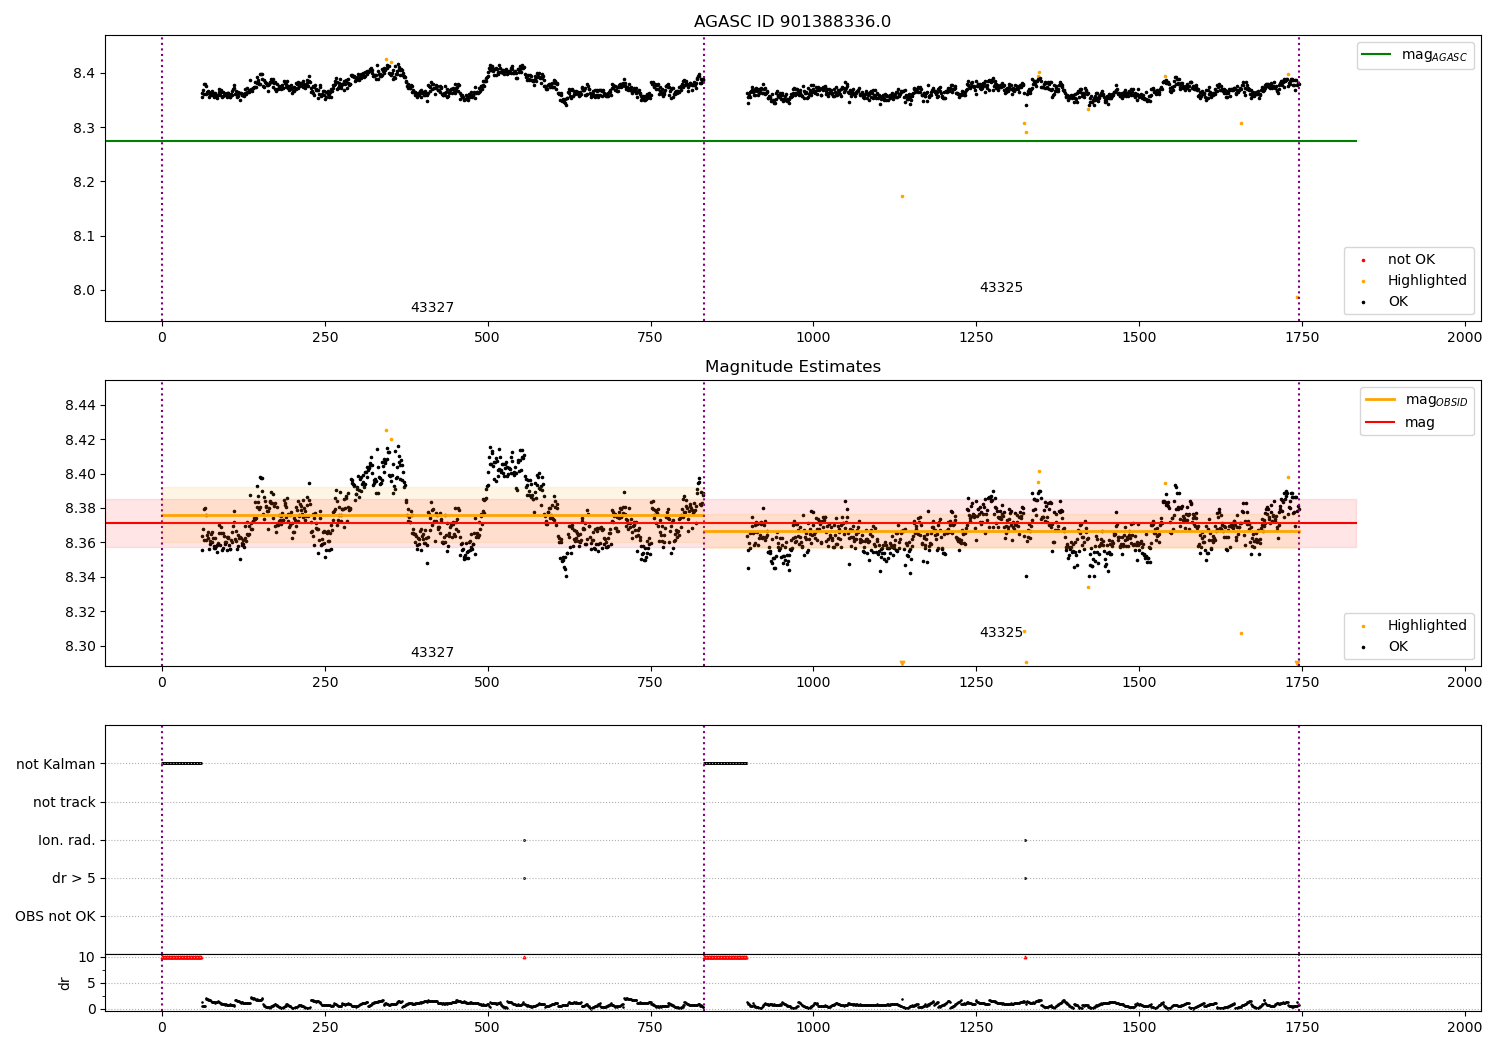Click the orange outlier point near 8.17 in top plot

pos(902,196)
